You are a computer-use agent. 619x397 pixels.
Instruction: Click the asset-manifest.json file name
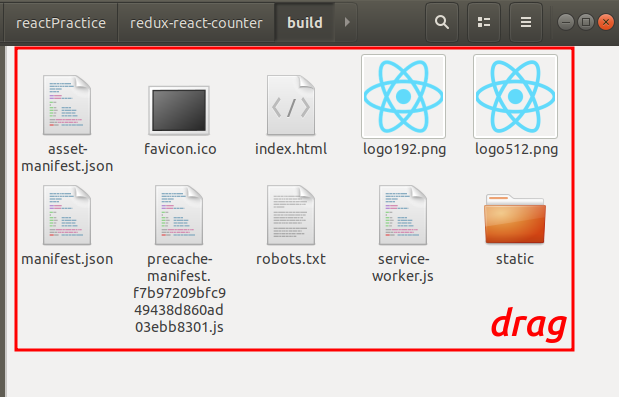pos(67,157)
